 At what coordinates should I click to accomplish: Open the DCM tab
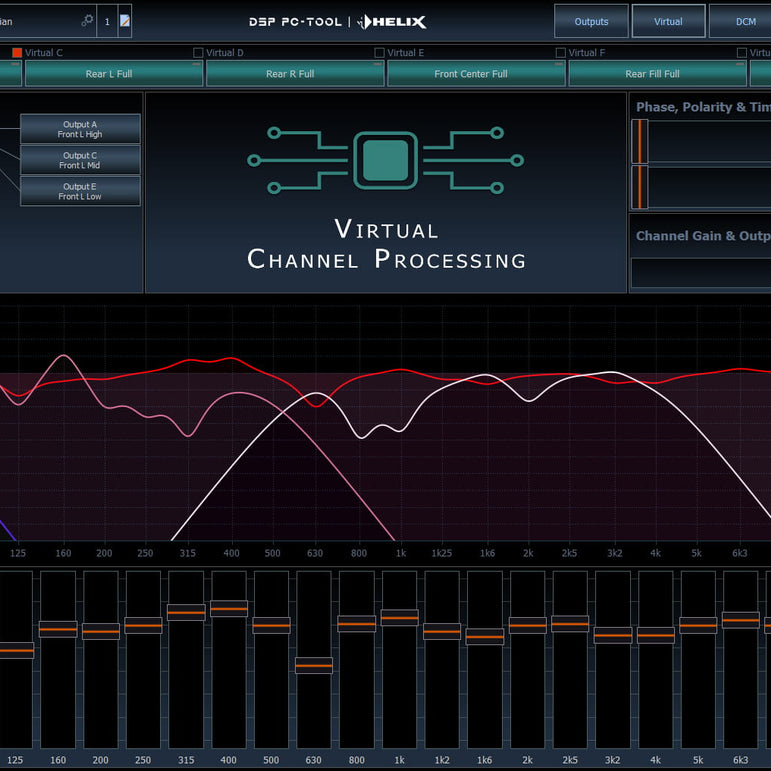pyautogui.click(x=745, y=21)
